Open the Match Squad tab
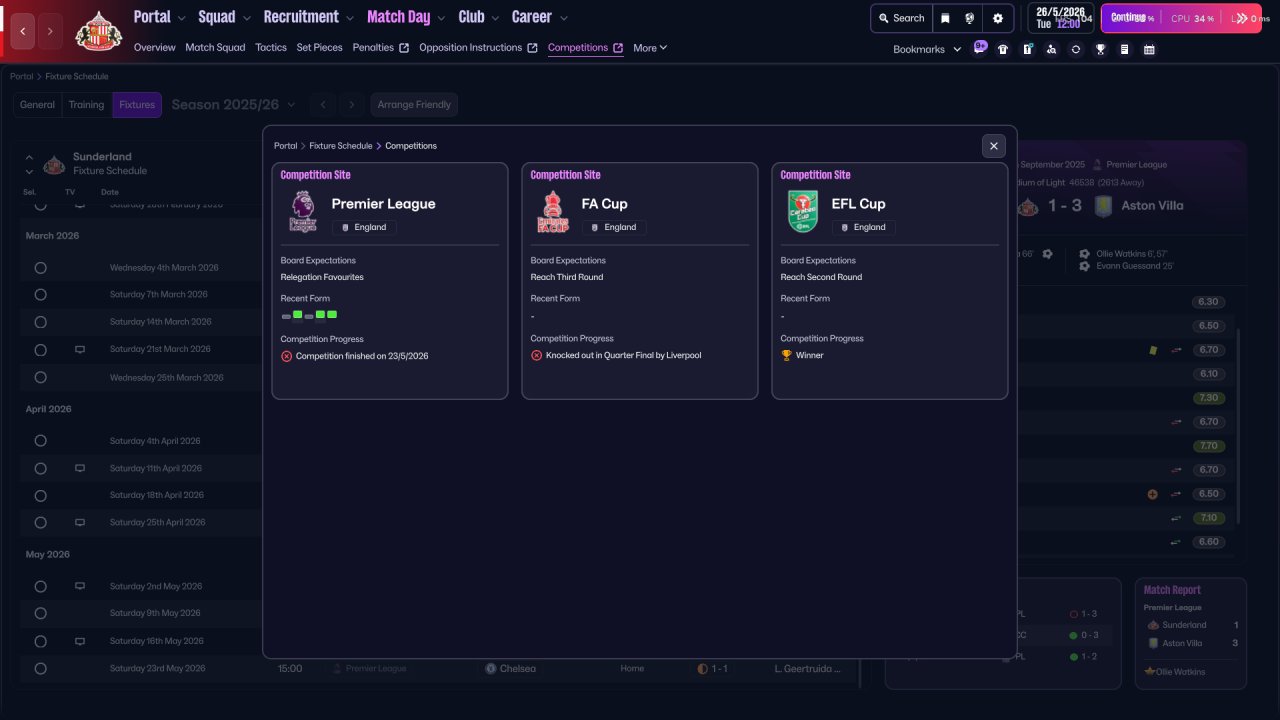 pos(215,48)
